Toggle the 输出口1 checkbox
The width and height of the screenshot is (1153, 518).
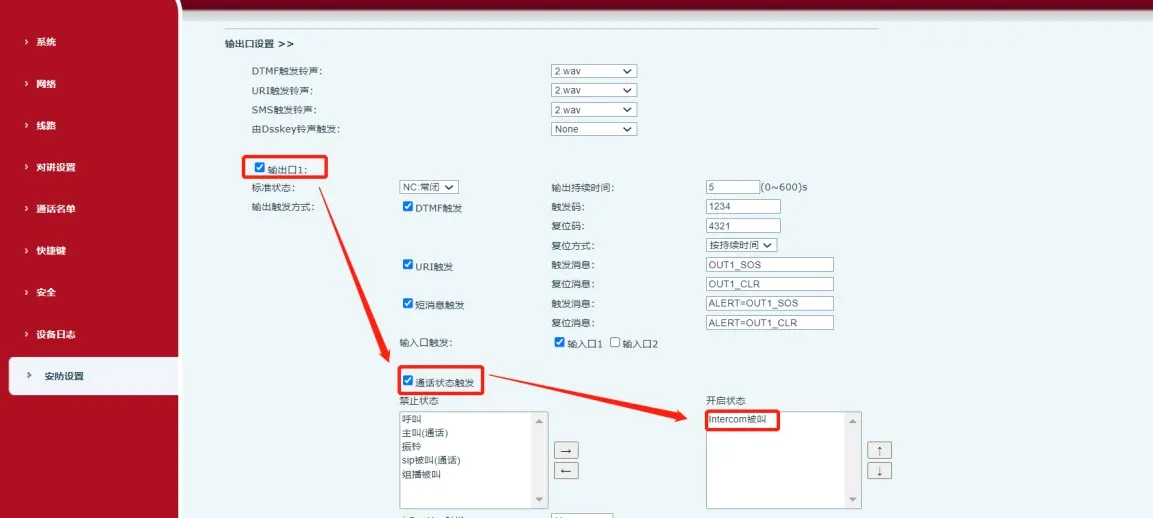coord(260,168)
